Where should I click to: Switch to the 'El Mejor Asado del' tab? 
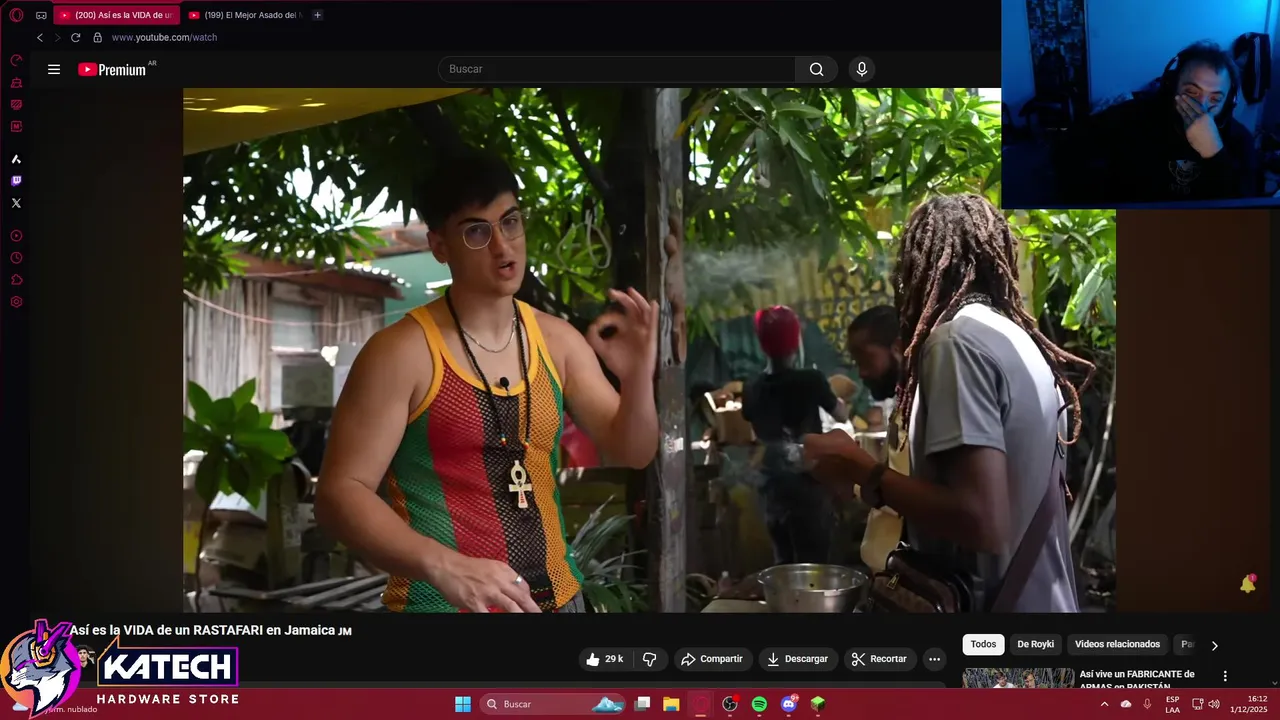(x=245, y=15)
